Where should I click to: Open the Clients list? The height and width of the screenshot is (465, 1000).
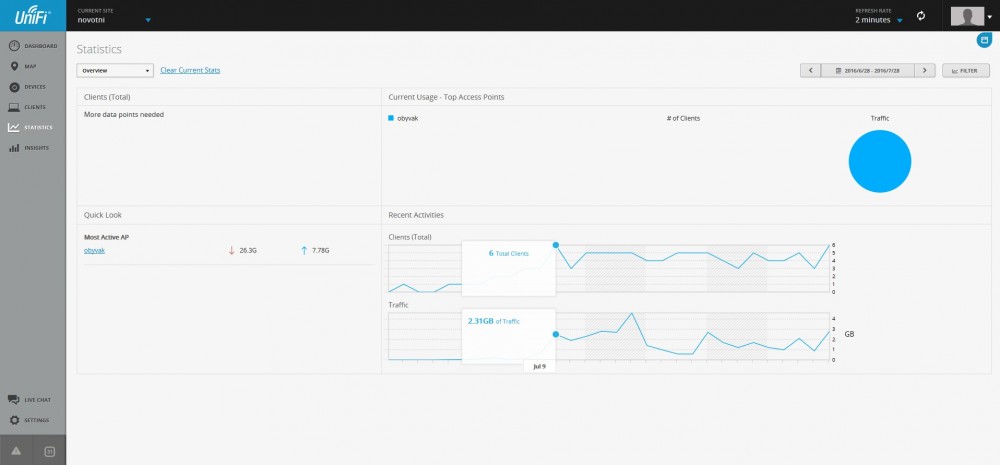(x=33, y=107)
